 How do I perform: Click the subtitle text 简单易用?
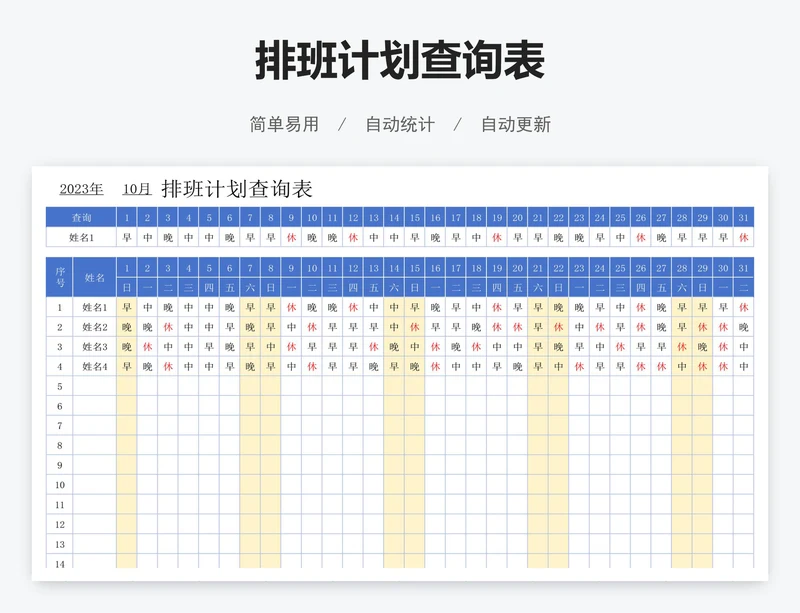click(x=284, y=124)
